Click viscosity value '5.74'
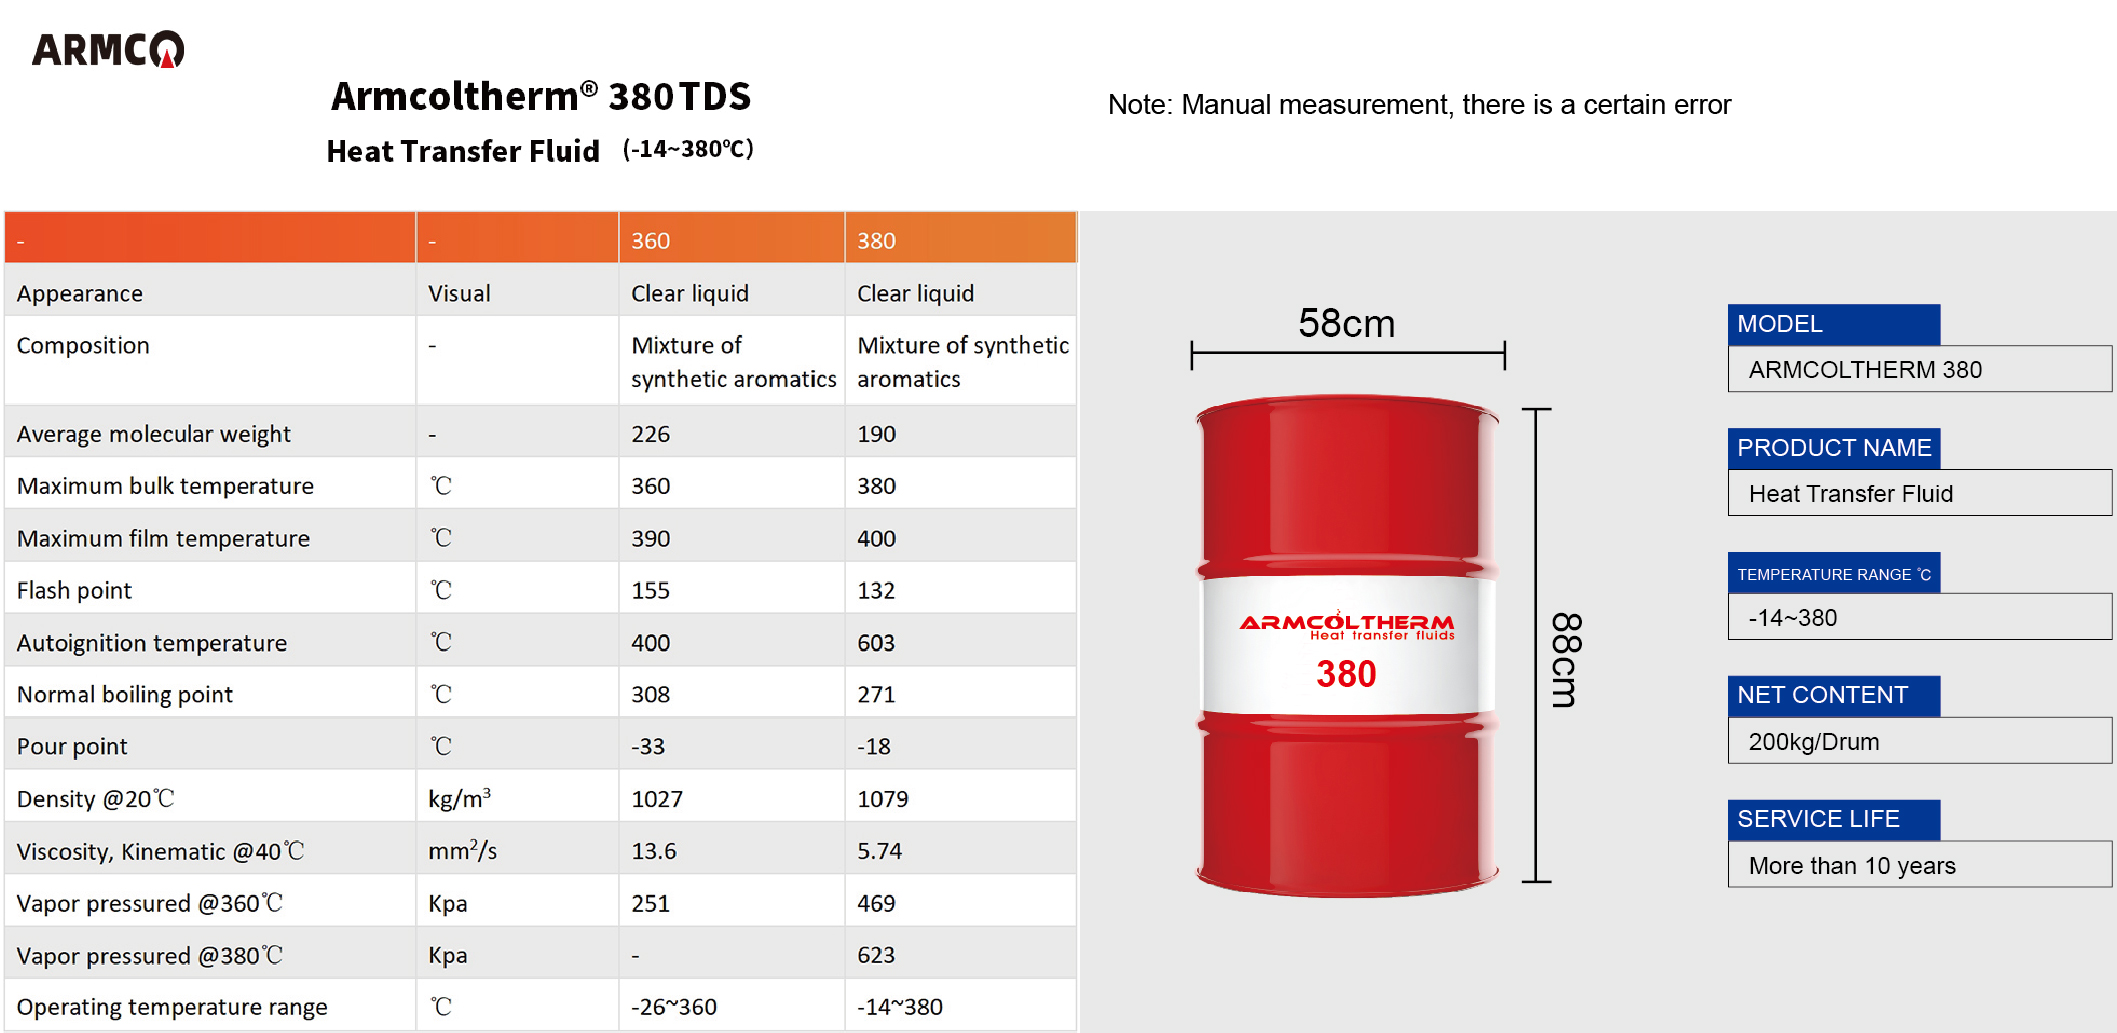The height and width of the screenshot is (1033, 2117). (880, 851)
